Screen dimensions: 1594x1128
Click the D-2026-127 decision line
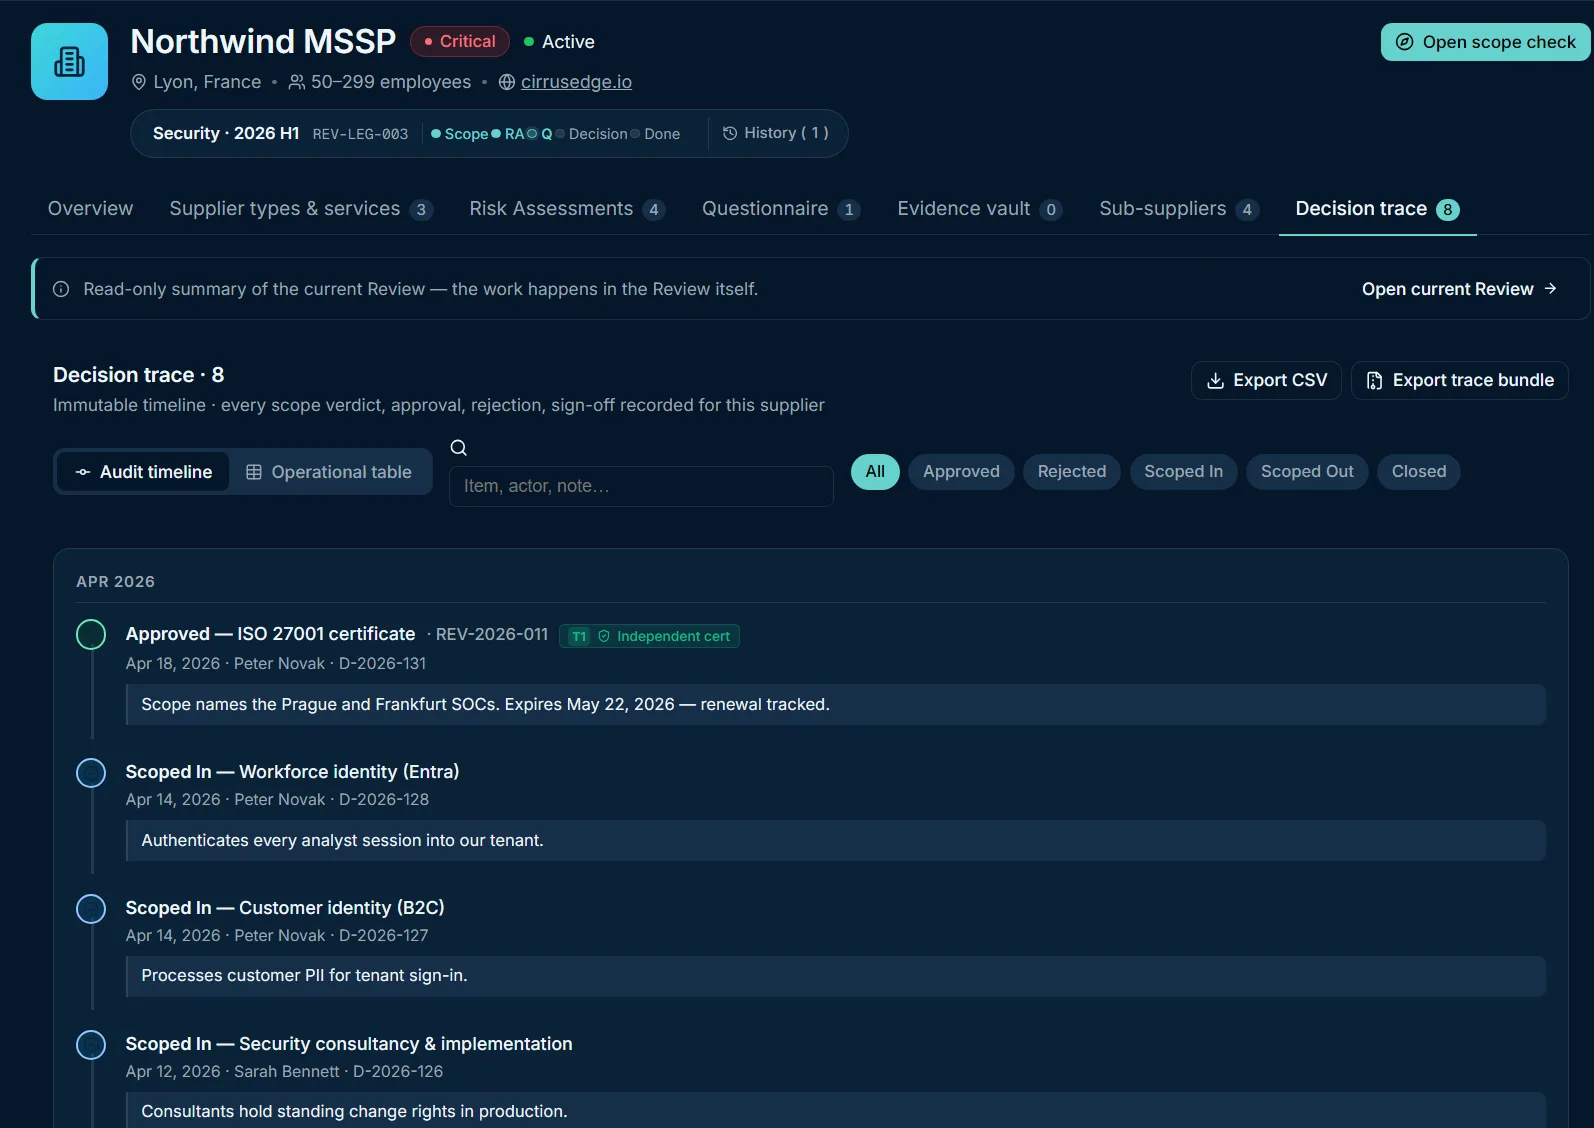(x=277, y=935)
